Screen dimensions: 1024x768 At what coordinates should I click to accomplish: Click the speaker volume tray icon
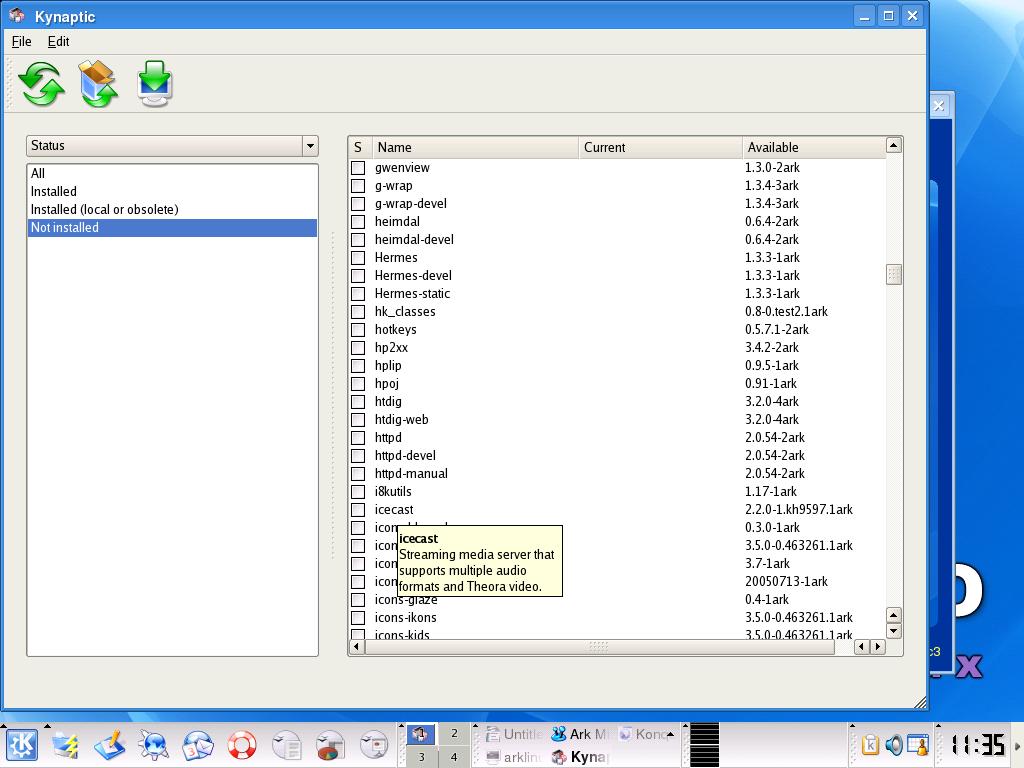pyautogui.click(x=893, y=745)
